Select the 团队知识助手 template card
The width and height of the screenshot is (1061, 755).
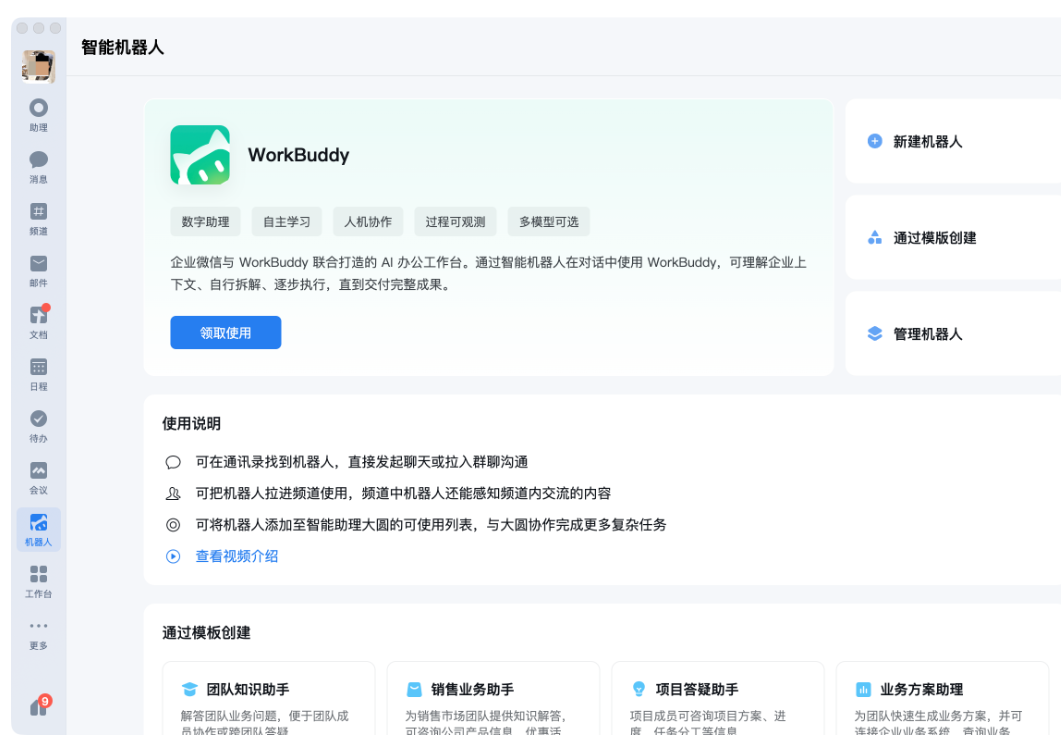coord(269,698)
